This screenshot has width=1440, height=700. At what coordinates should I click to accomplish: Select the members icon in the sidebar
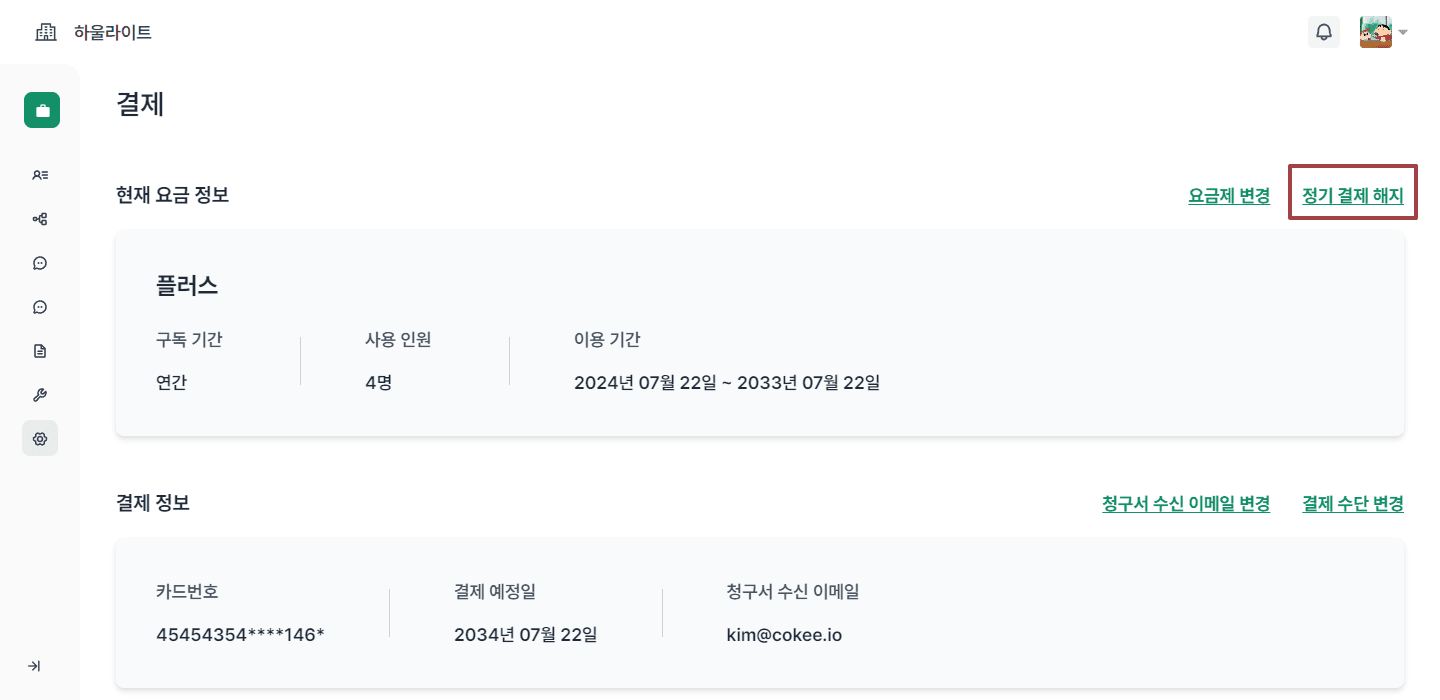(39, 174)
